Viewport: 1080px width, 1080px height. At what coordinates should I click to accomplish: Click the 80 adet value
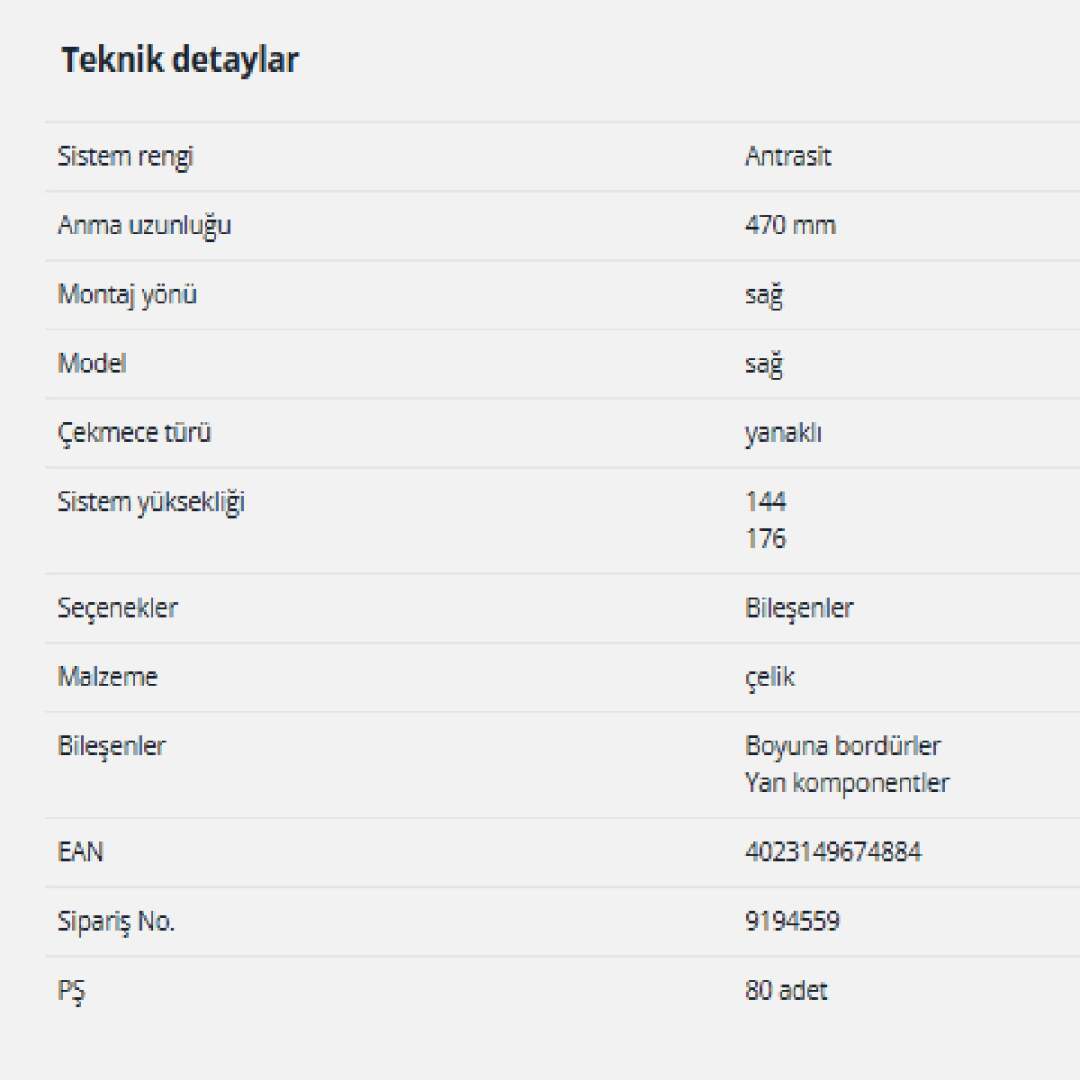786,991
